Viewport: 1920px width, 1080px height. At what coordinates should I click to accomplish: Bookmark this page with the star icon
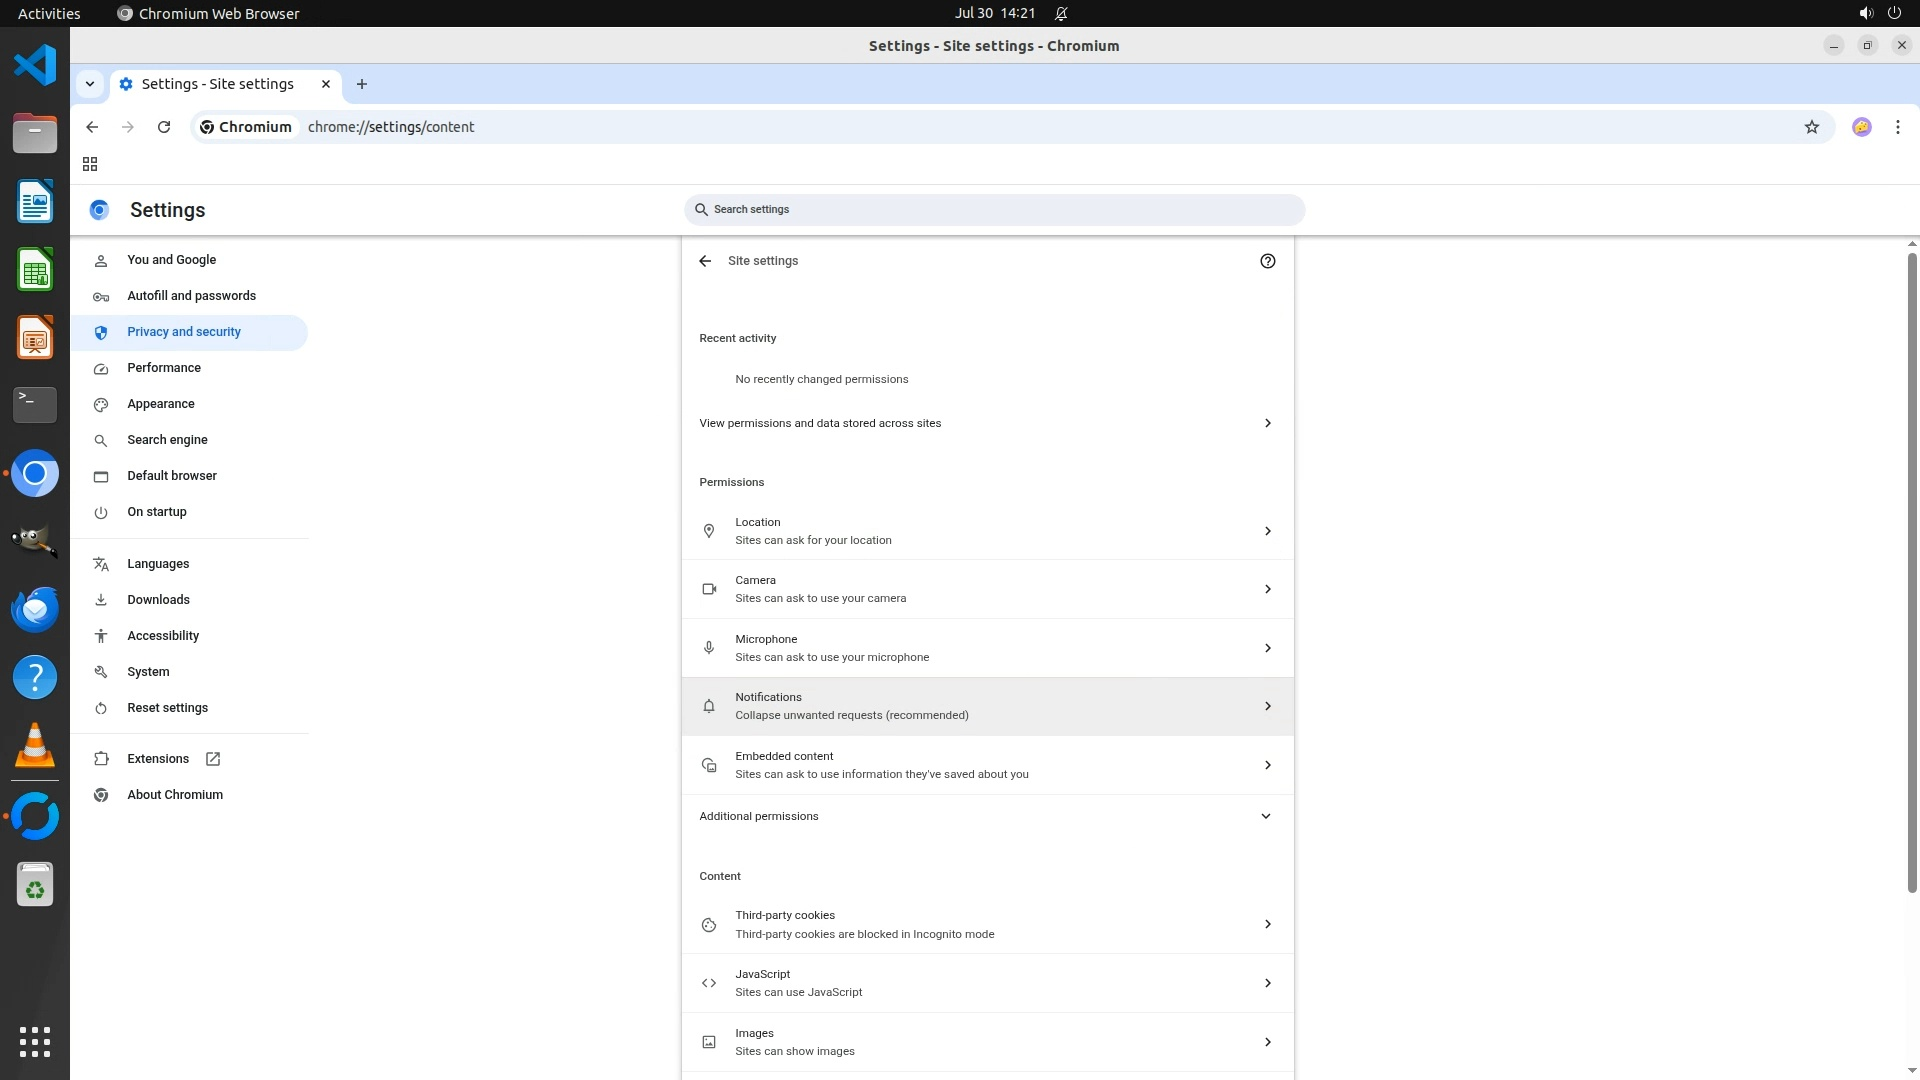click(1811, 127)
